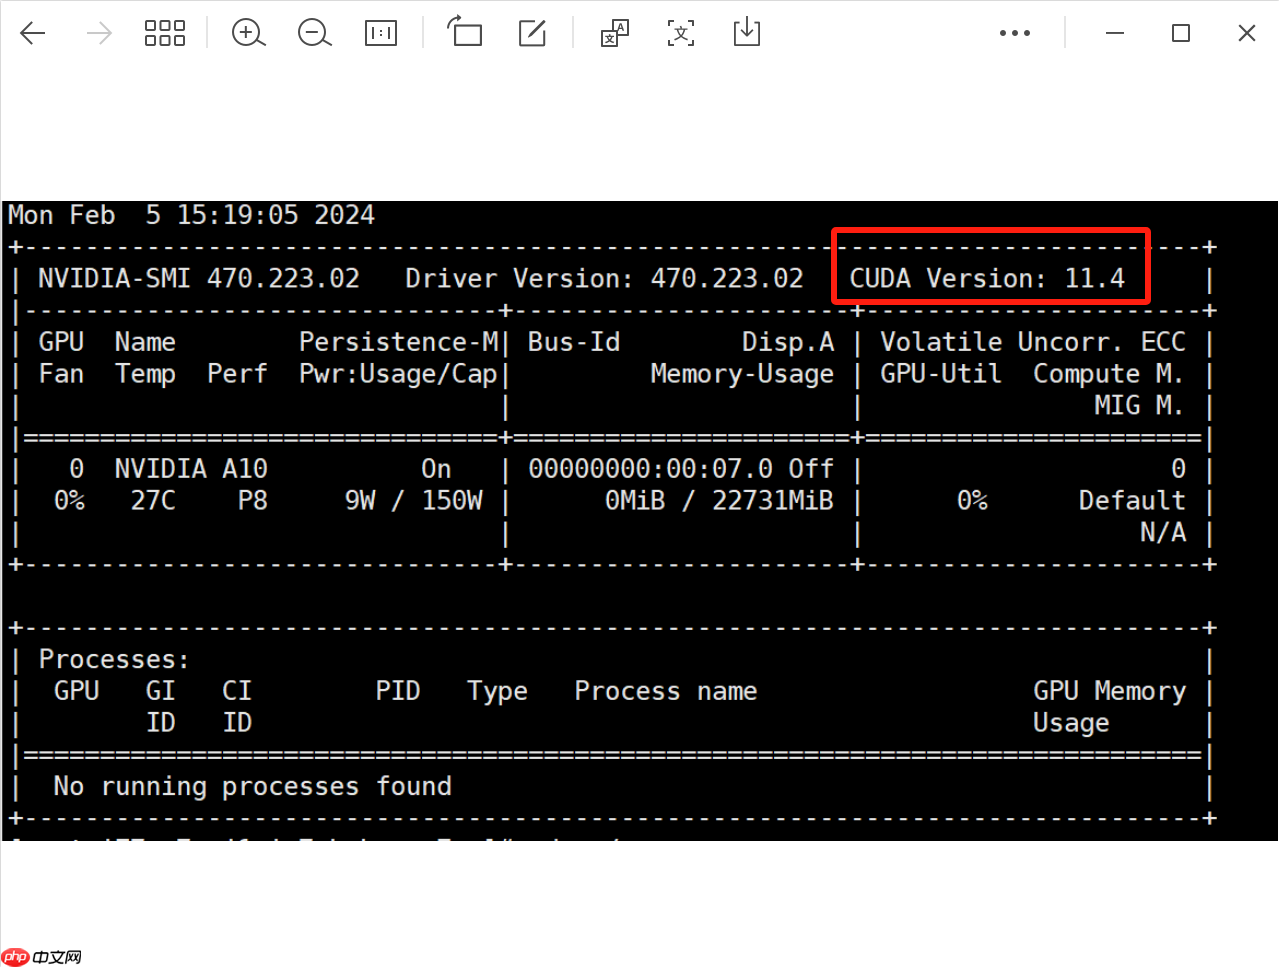Click the bus ID '00000000:00:07.0 Off'
The image size is (1279, 967).
point(681,469)
